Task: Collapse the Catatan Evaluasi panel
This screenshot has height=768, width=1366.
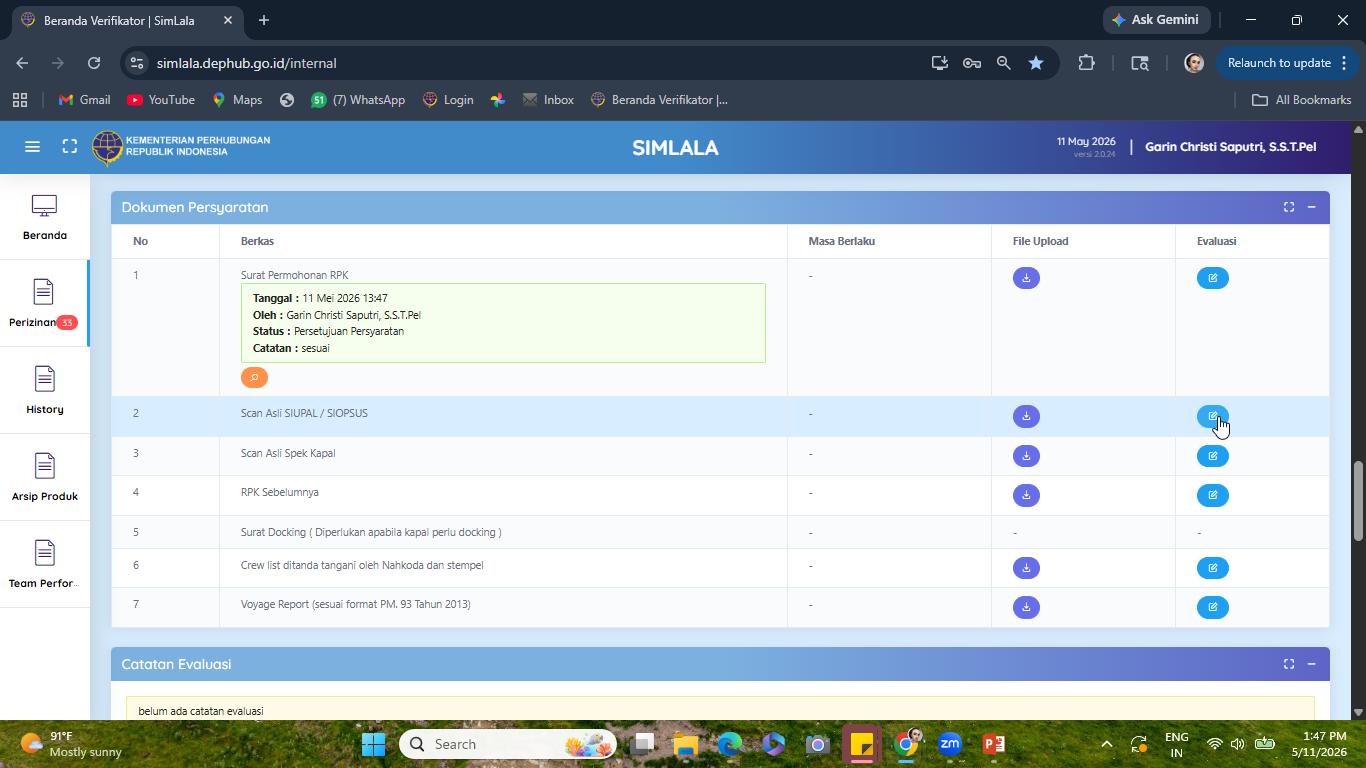Action: pos(1311,664)
